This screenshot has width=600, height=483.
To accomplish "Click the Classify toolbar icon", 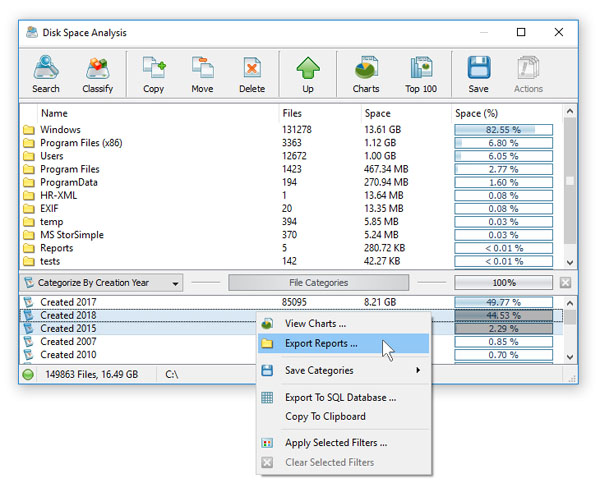I will pyautogui.click(x=98, y=75).
